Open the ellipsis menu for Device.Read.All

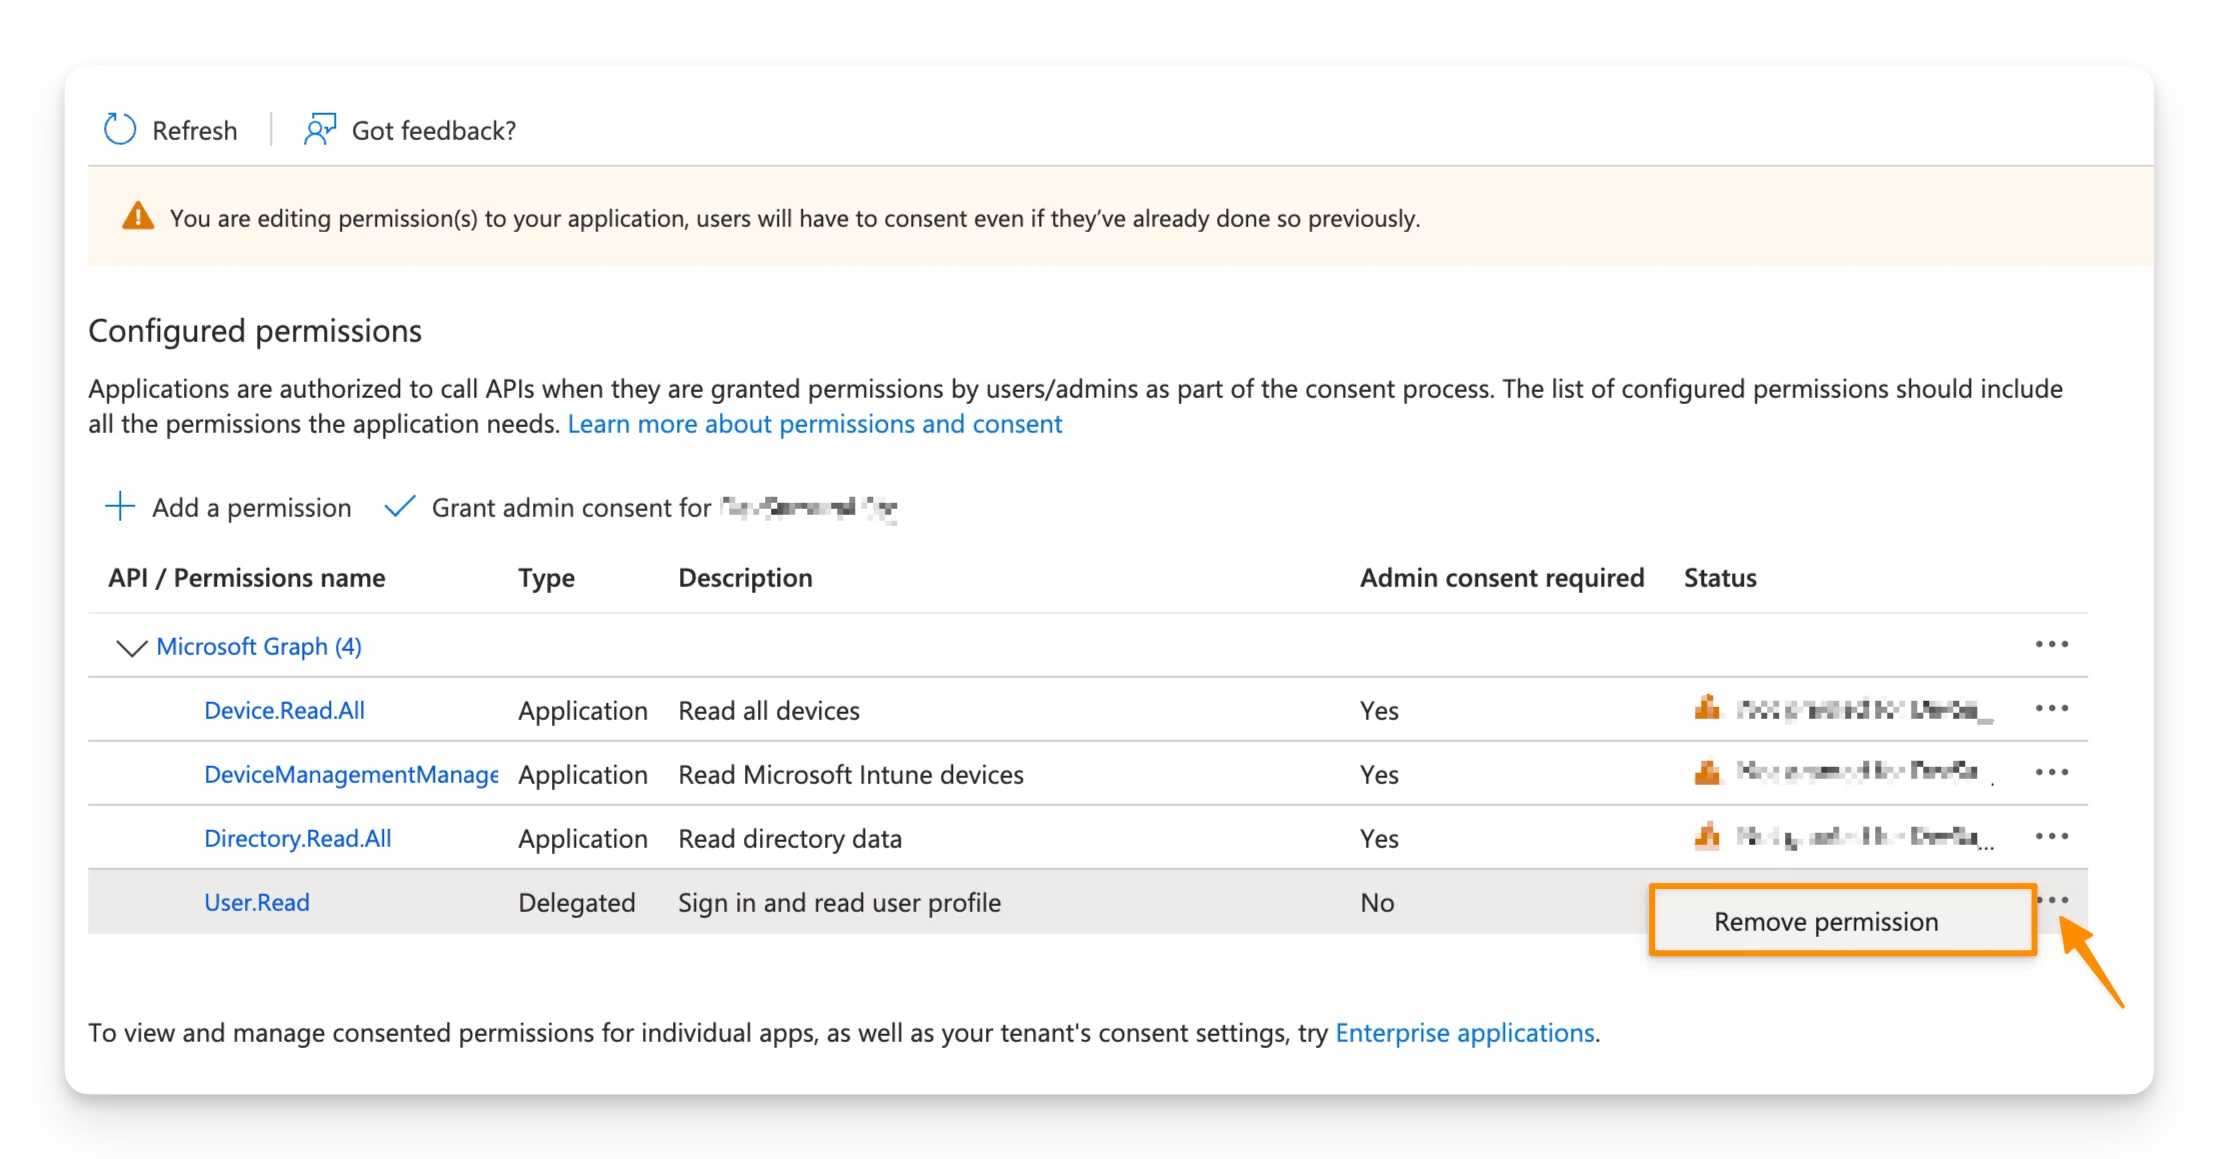(x=2051, y=708)
